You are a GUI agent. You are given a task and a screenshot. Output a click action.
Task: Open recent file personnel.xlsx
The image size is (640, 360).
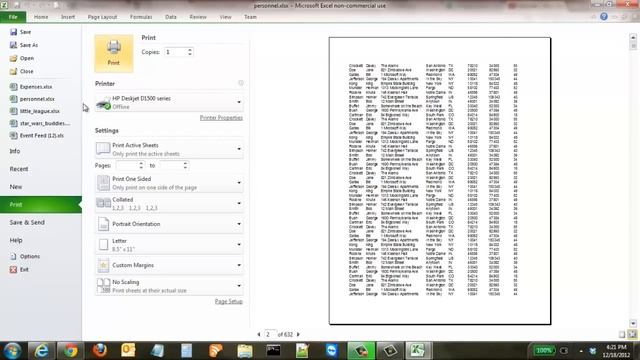tap(33, 99)
